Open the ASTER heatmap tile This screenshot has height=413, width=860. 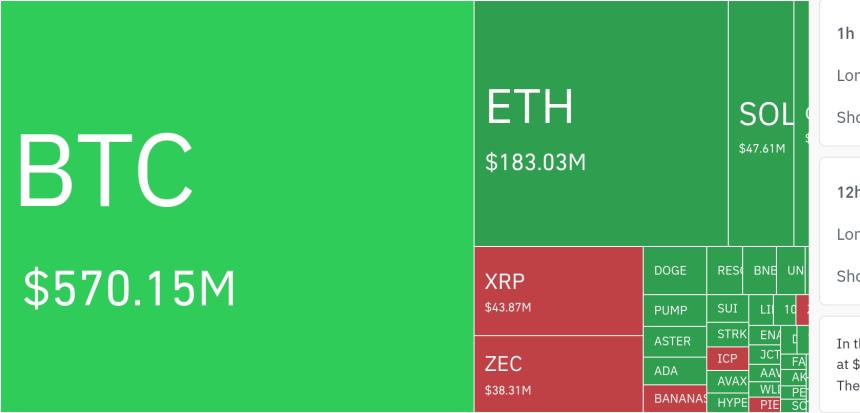click(x=674, y=341)
